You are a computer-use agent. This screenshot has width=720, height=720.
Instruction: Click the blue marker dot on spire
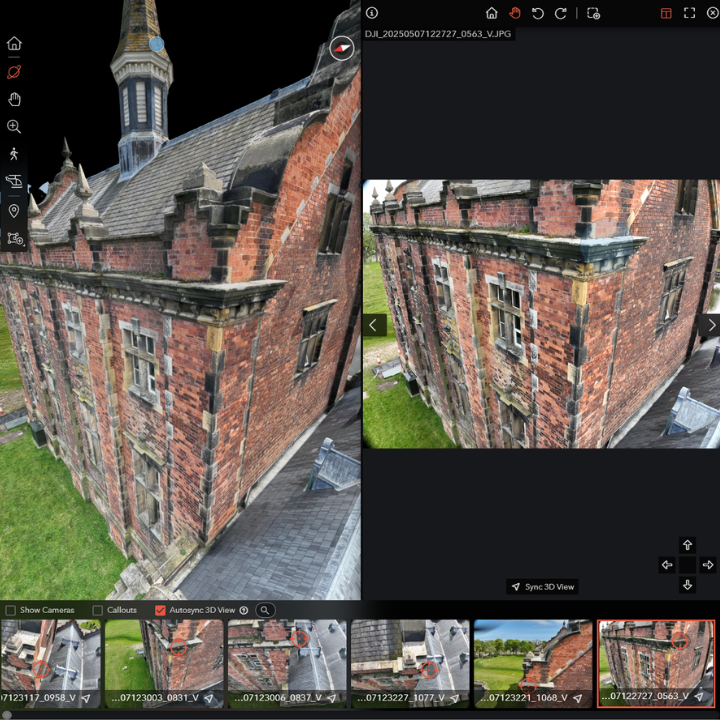157,44
